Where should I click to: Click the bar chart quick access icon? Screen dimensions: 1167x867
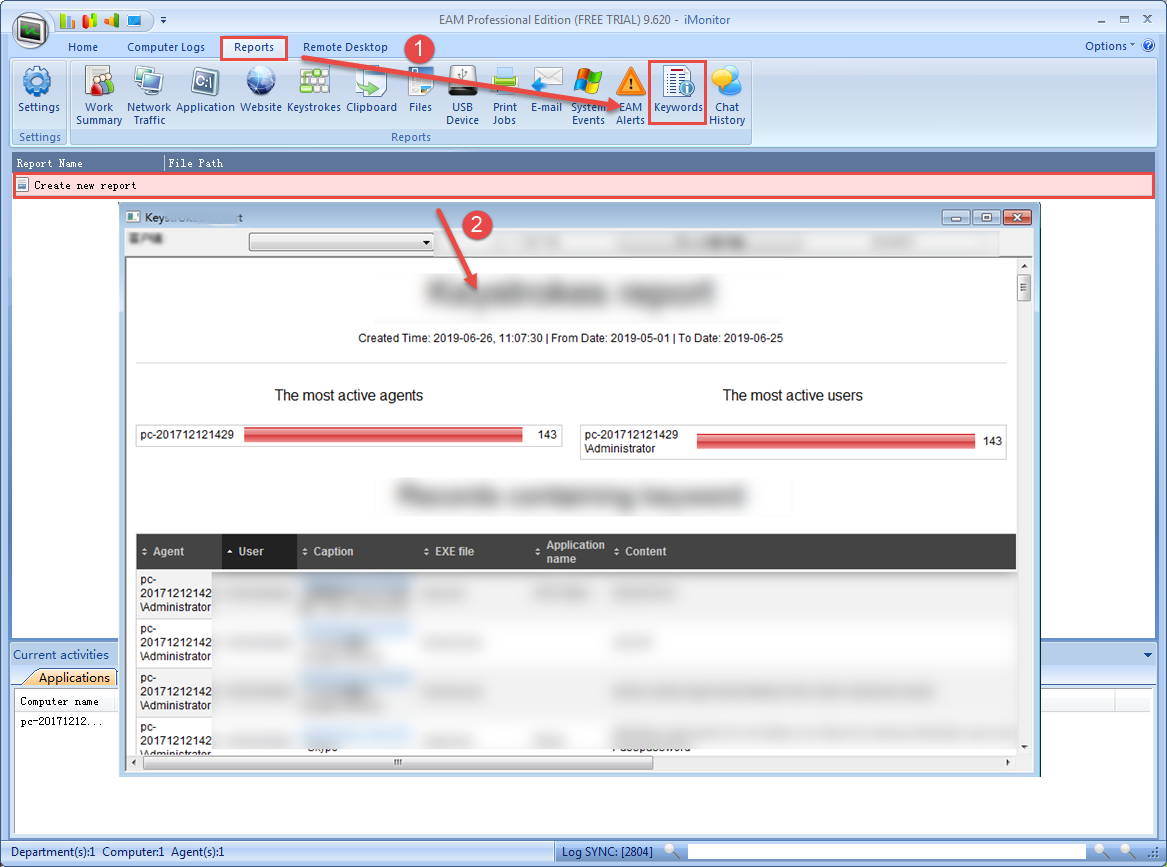[x=67, y=20]
